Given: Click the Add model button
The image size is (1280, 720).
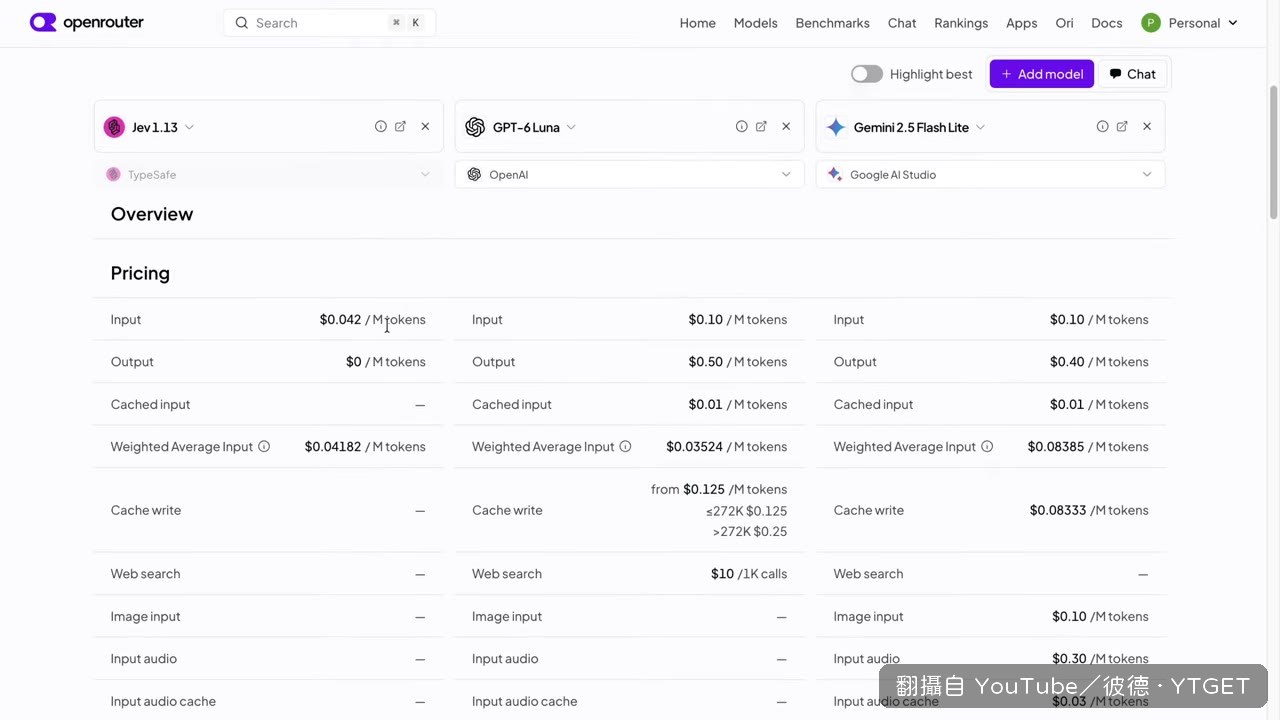Looking at the screenshot, I should click(x=1042, y=74).
